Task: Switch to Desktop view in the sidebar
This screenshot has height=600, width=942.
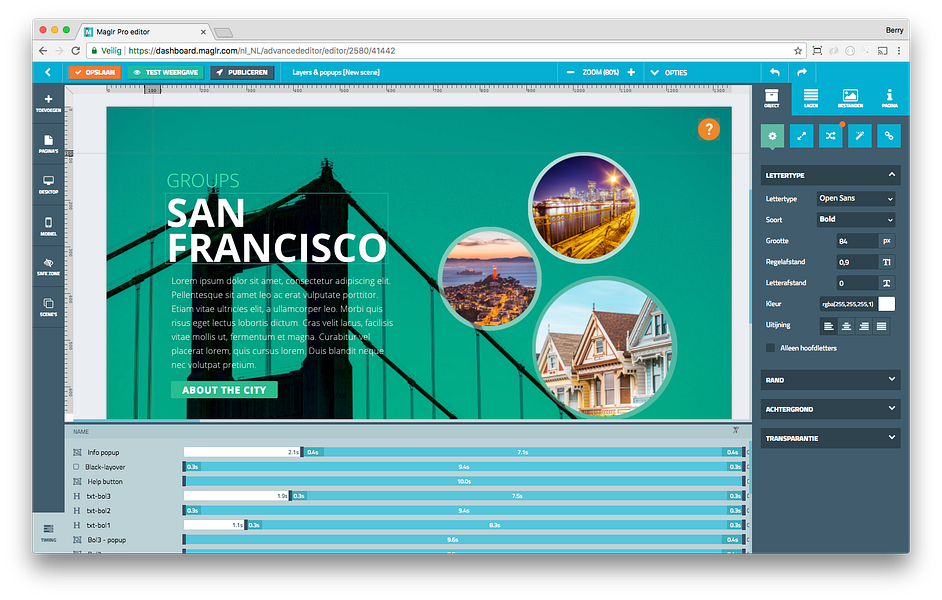Action: point(49,185)
